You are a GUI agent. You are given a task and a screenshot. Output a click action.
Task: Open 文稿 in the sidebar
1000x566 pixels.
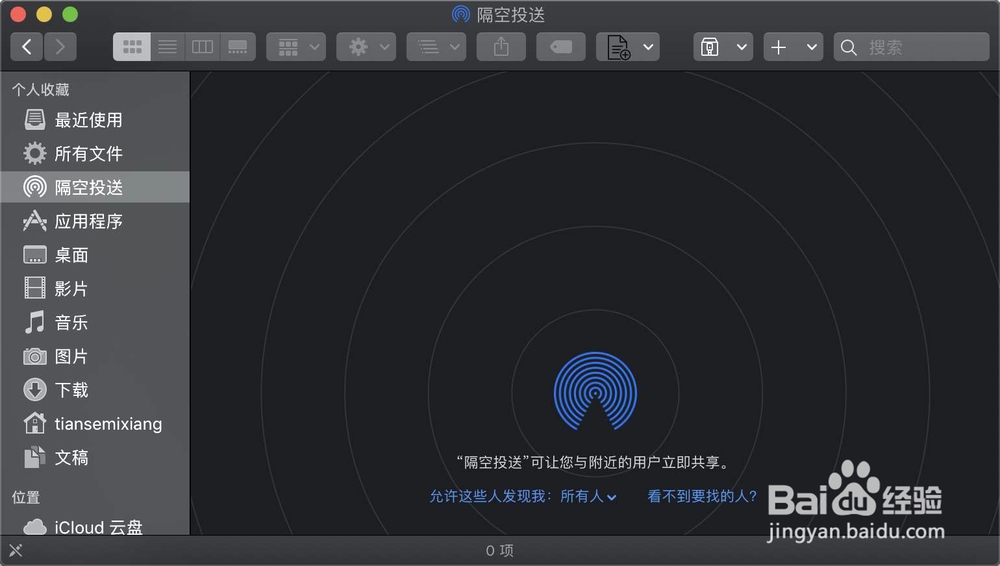click(95, 458)
